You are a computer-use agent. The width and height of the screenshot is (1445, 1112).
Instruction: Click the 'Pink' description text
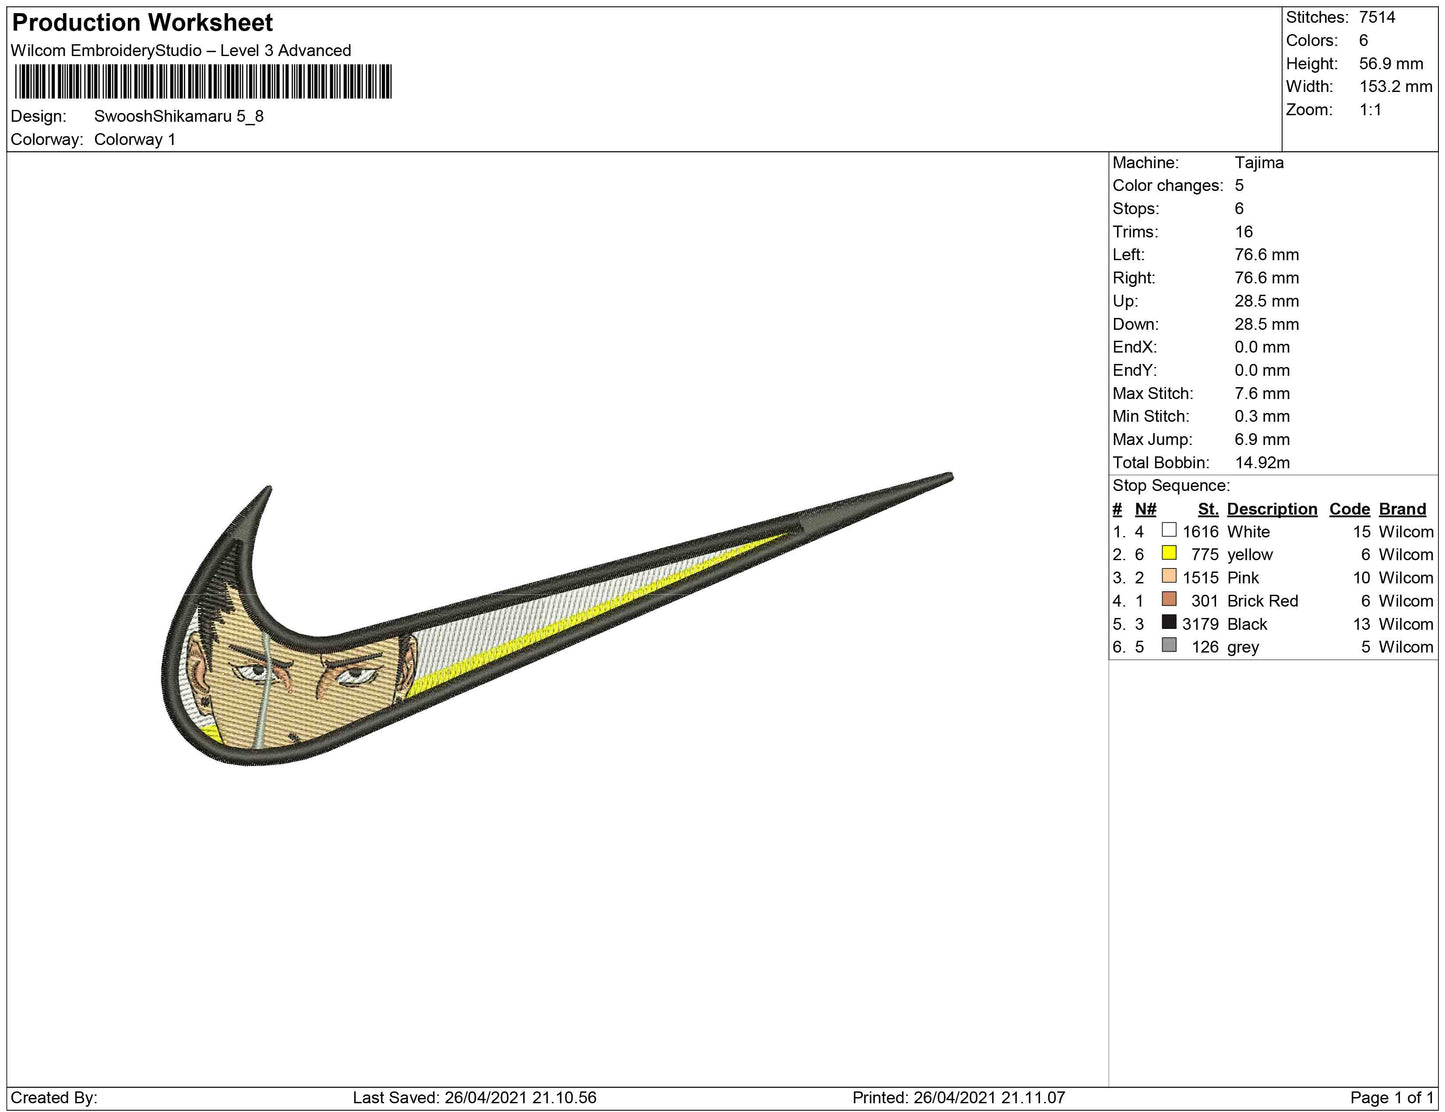pyautogui.click(x=1243, y=578)
